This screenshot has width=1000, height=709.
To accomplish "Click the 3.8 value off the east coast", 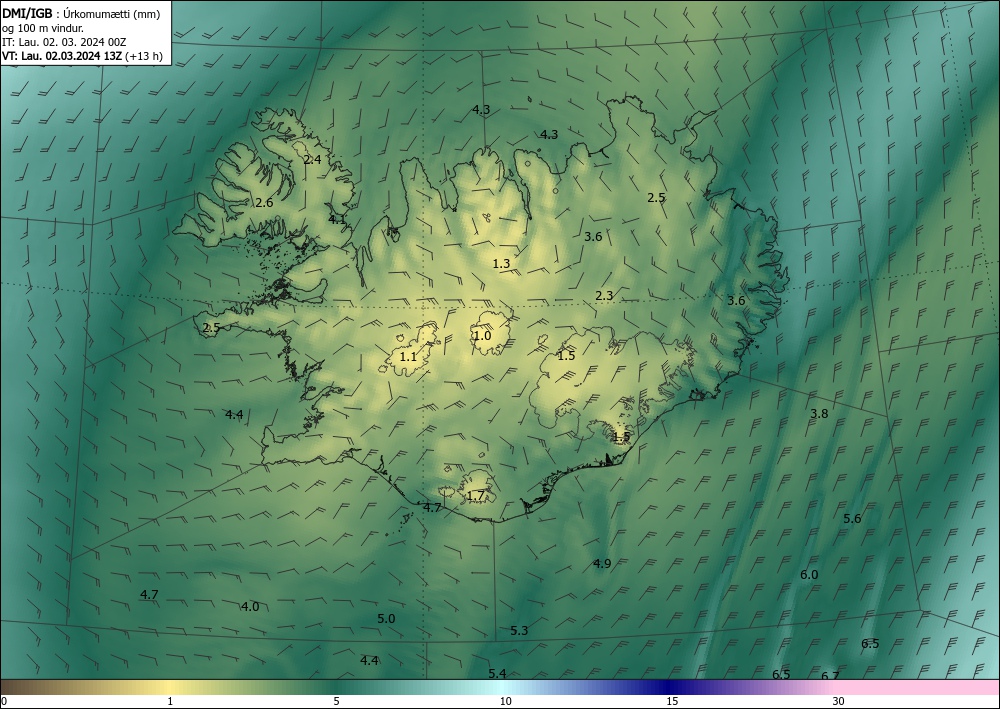I will click(819, 414).
